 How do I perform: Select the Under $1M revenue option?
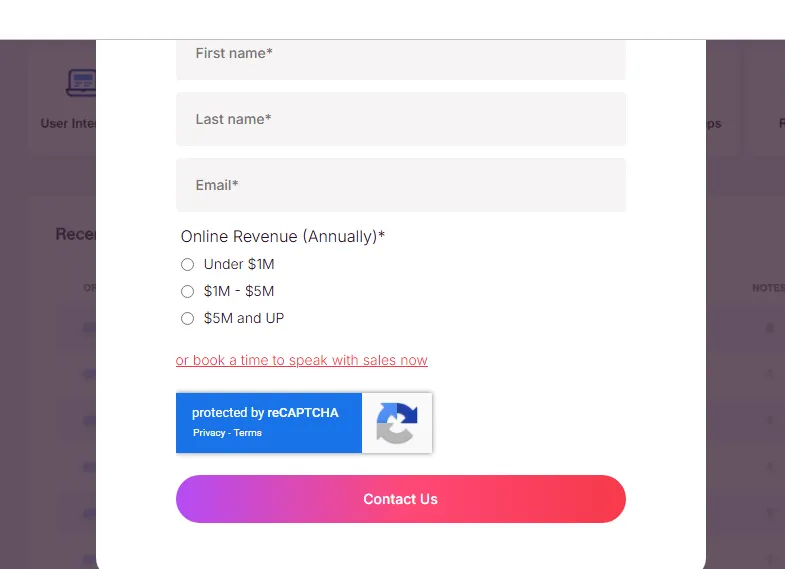[x=187, y=265]
